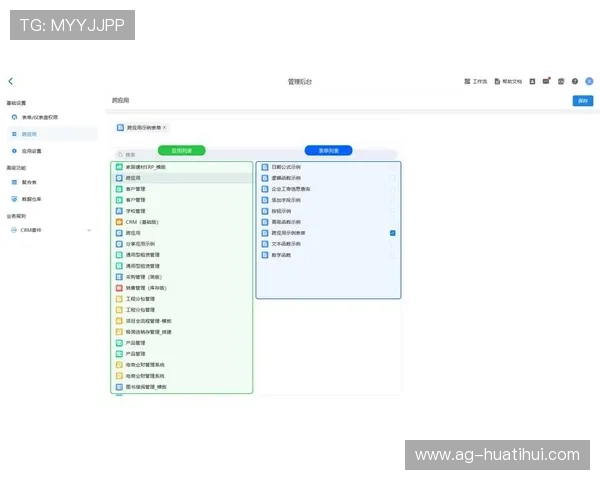The image size is (600, 480).
Task: Select 学校管理 in the app list
Action: [x=182, y=211]
